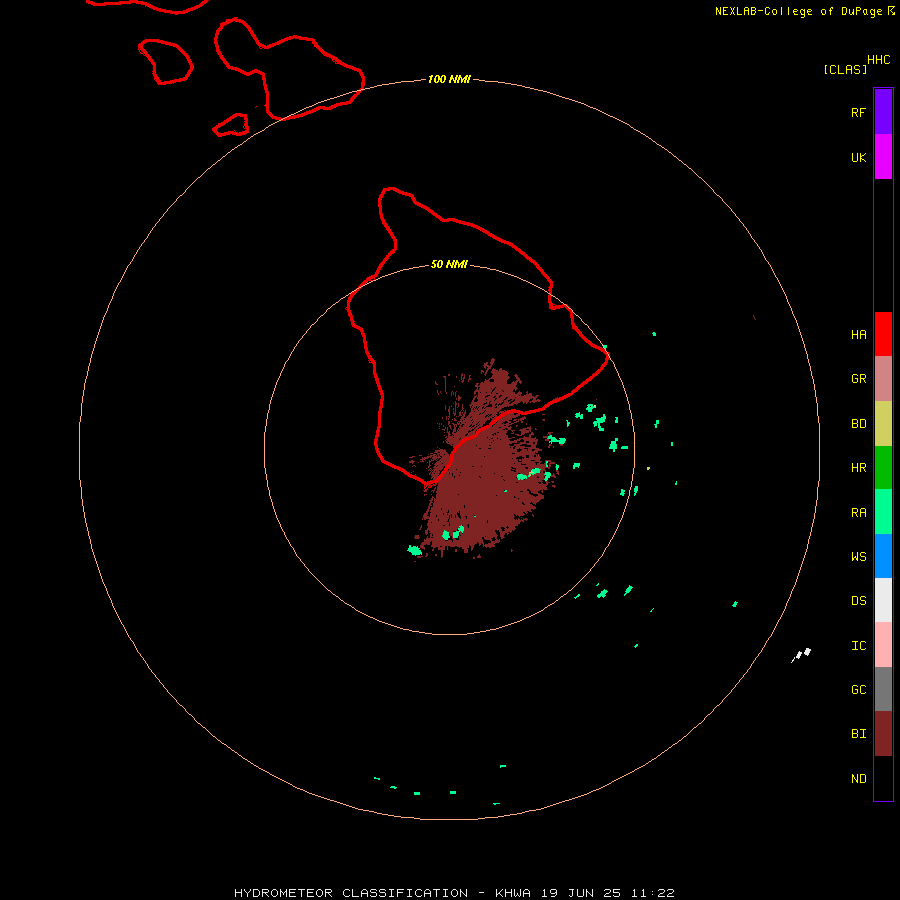Click the BI legend label
Viewport: 900px width, 900px height.
tap(858, 734)
